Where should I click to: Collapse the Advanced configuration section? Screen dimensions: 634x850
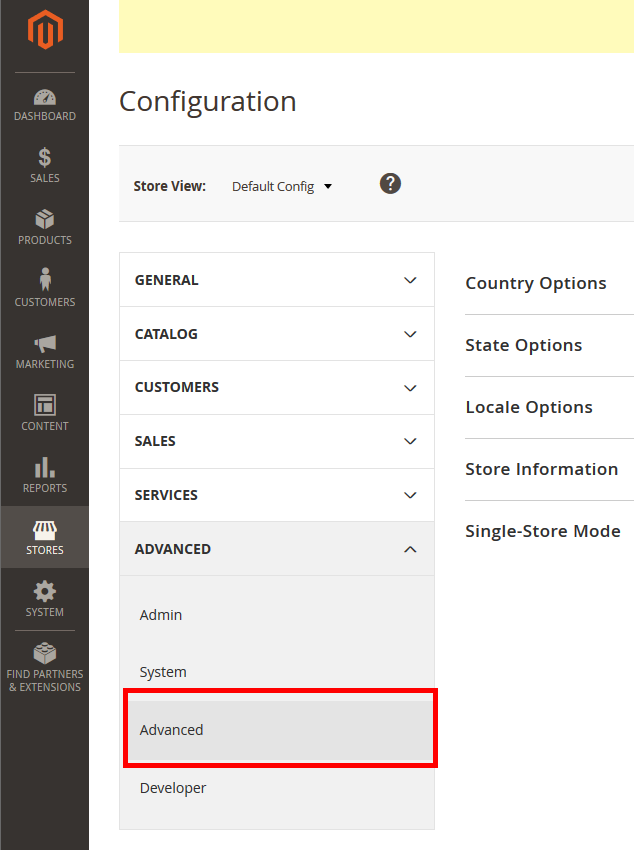[276, 549]
